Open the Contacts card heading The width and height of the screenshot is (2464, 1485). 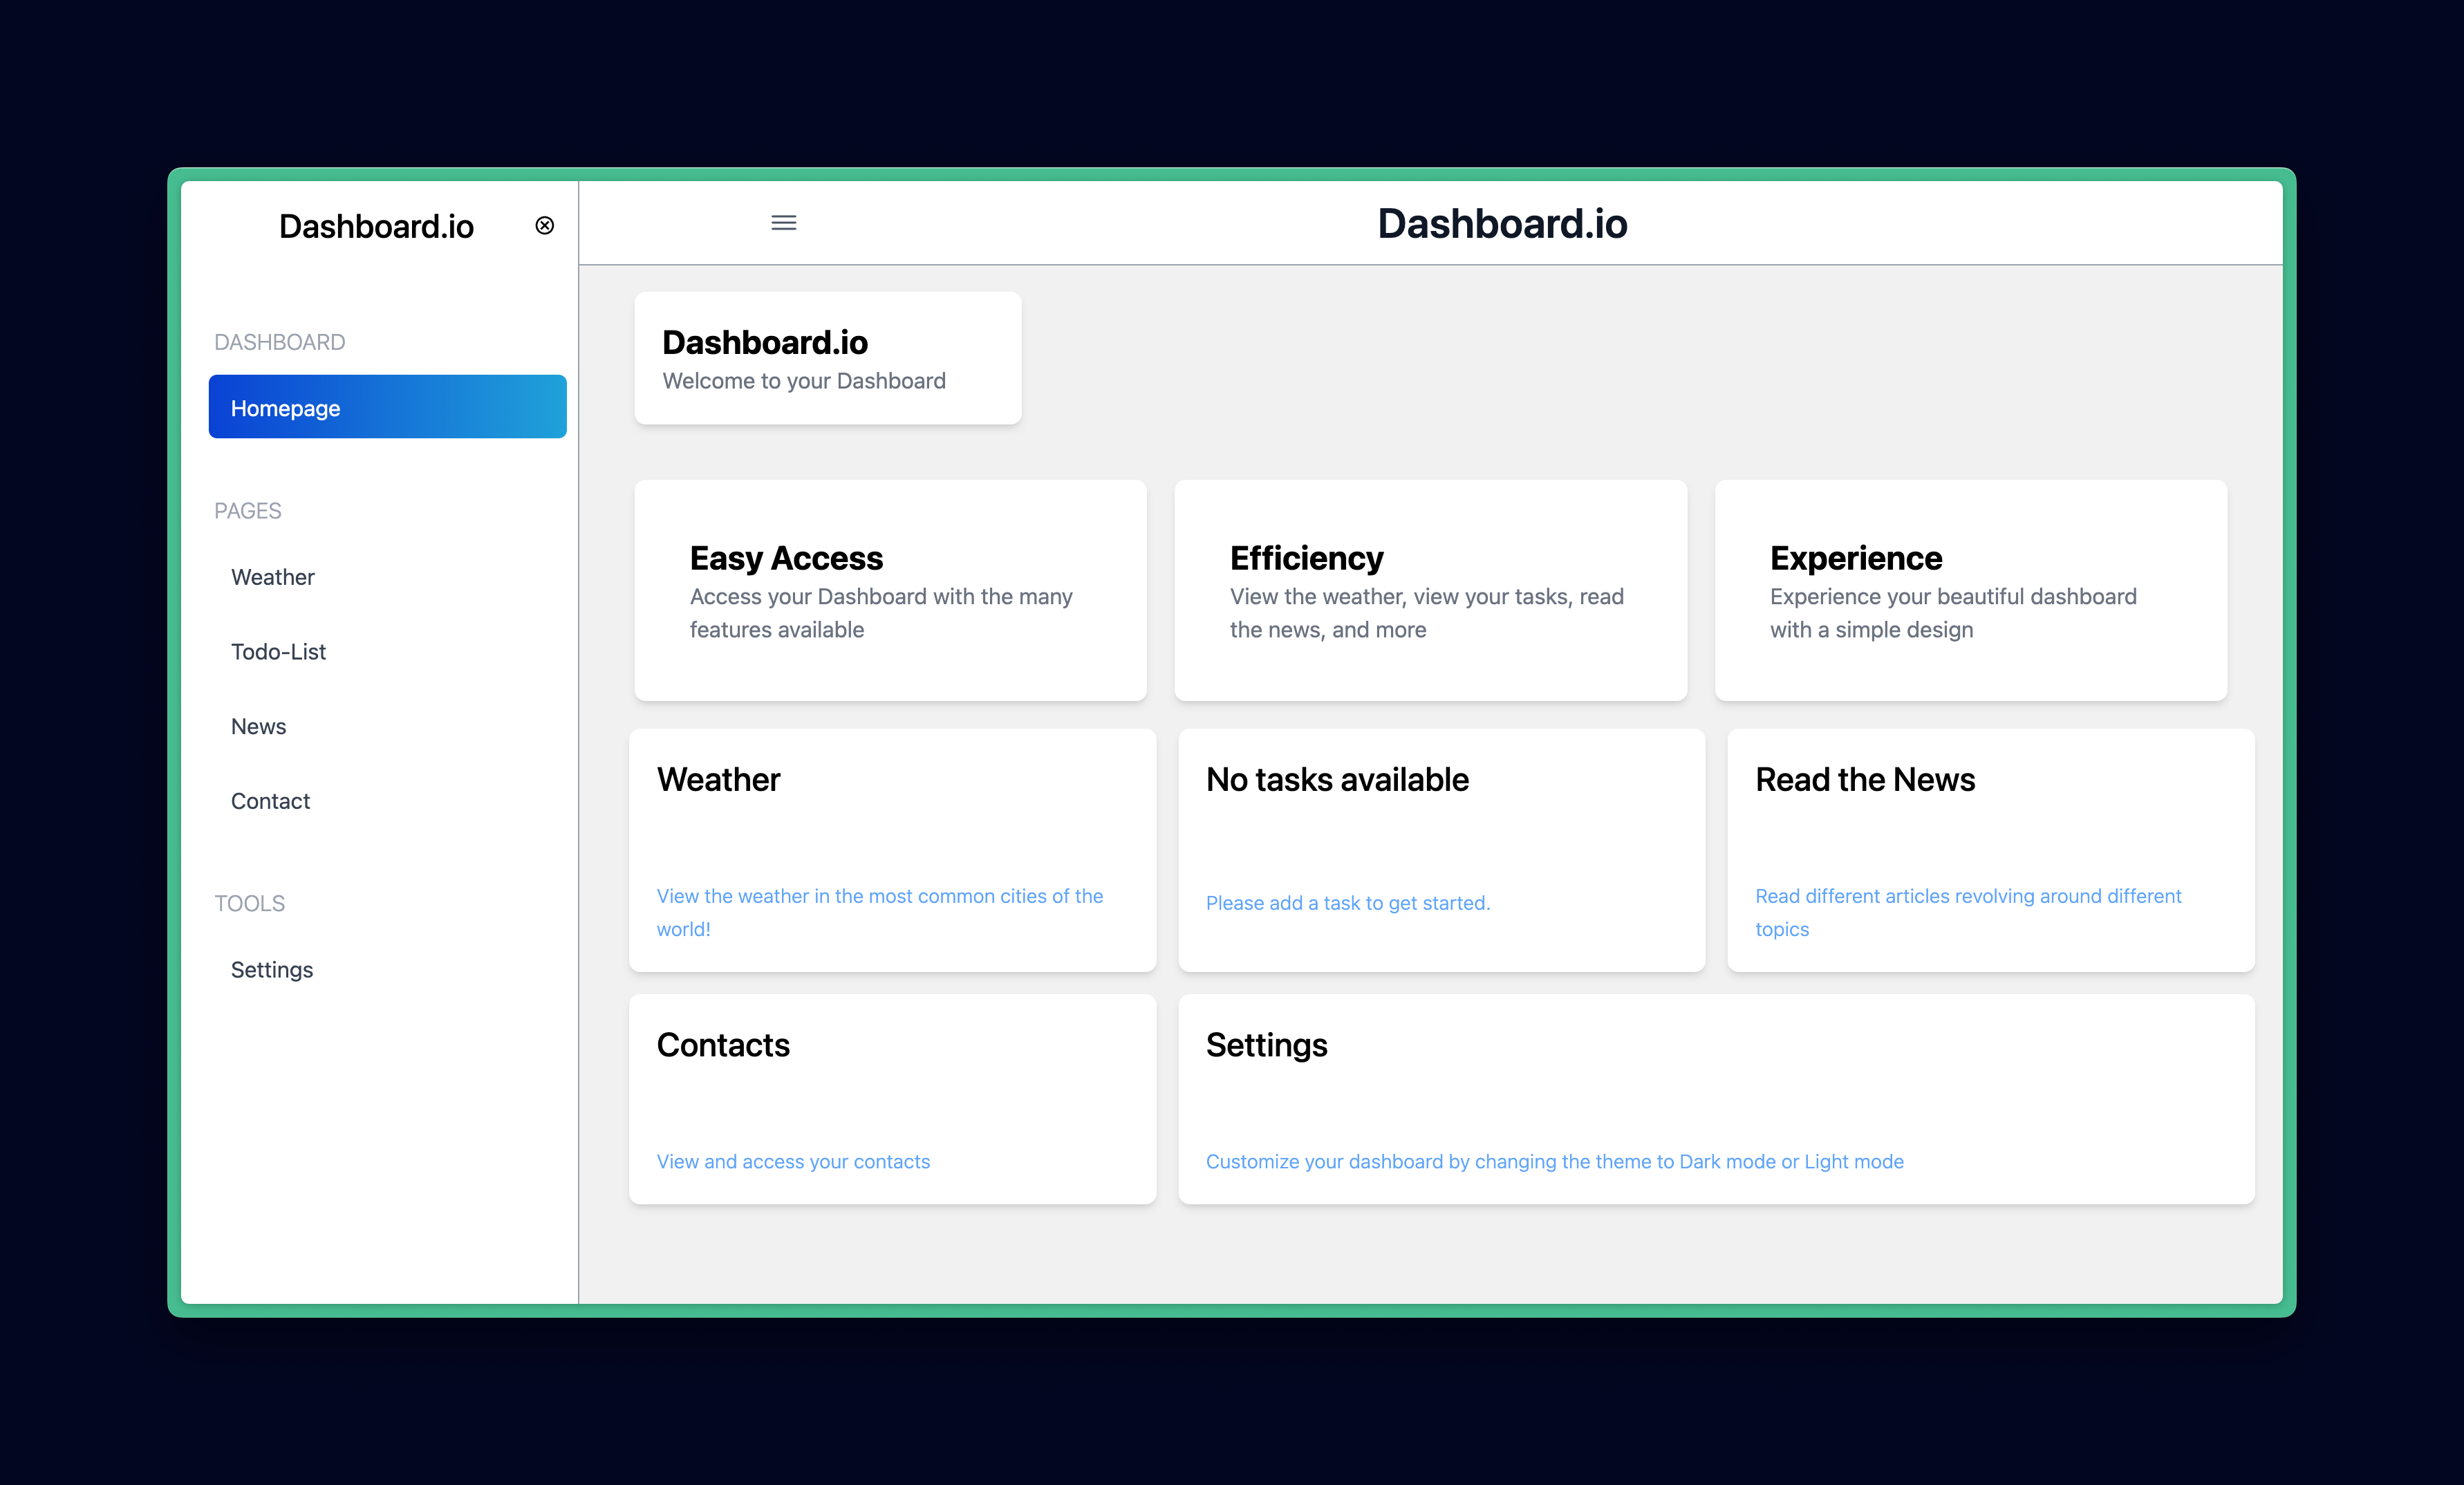pos(723,1045)
